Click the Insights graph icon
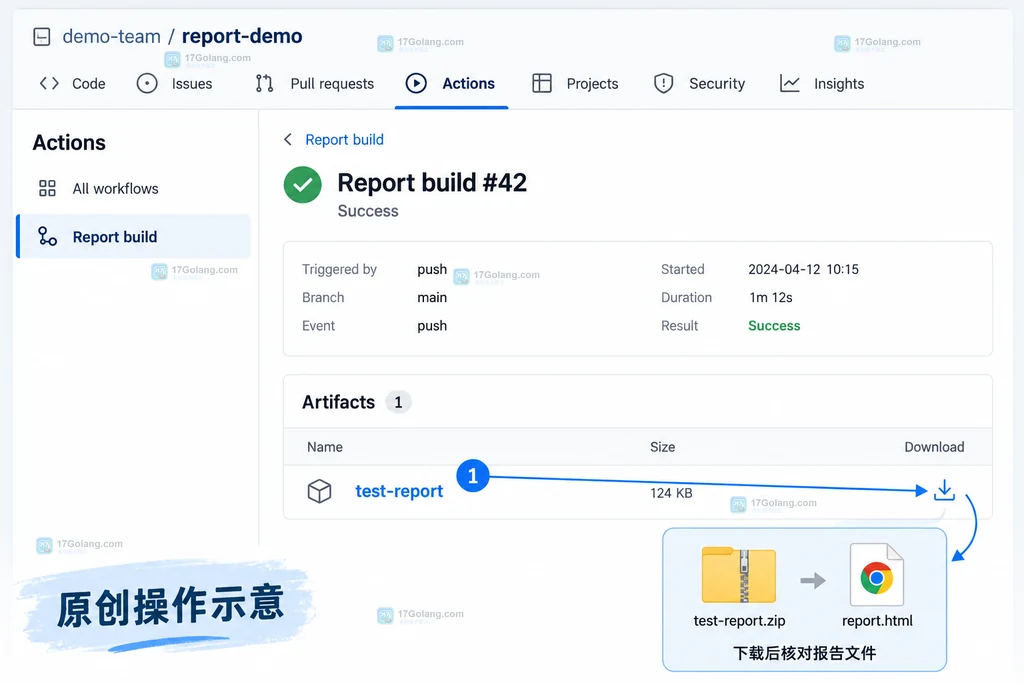This screenshot has width=1024, height=683. pos(790,84)
